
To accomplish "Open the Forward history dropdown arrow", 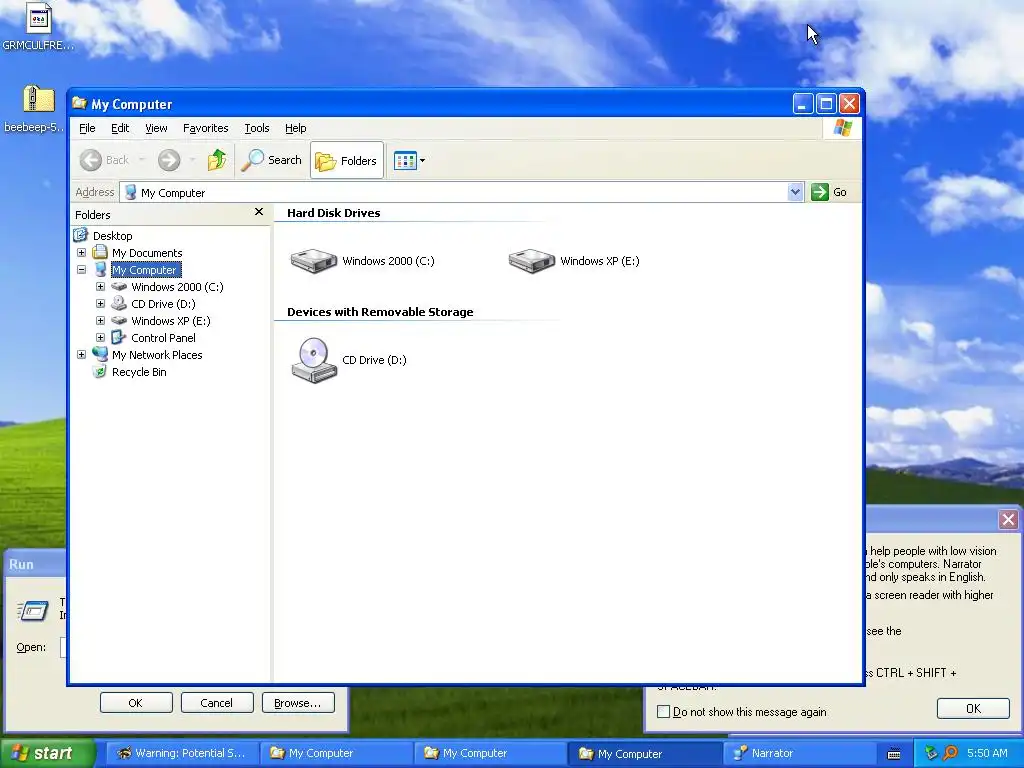I will pos(192,160).
